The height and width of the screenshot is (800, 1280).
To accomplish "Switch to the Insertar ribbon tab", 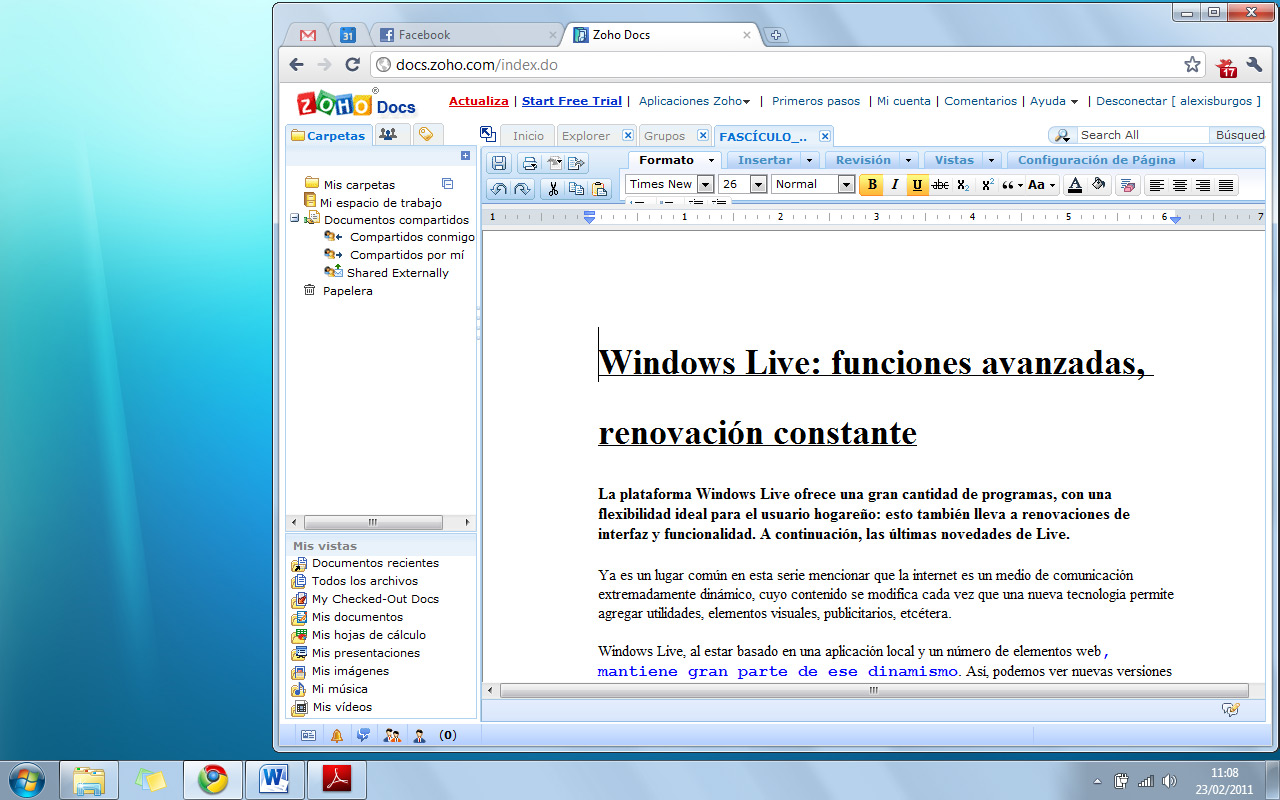I will click(764, 160).
